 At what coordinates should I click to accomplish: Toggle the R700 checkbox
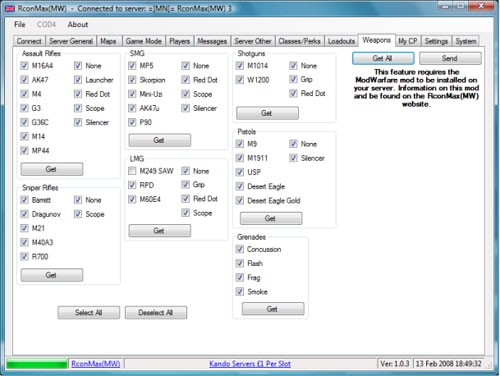(24, 256)
